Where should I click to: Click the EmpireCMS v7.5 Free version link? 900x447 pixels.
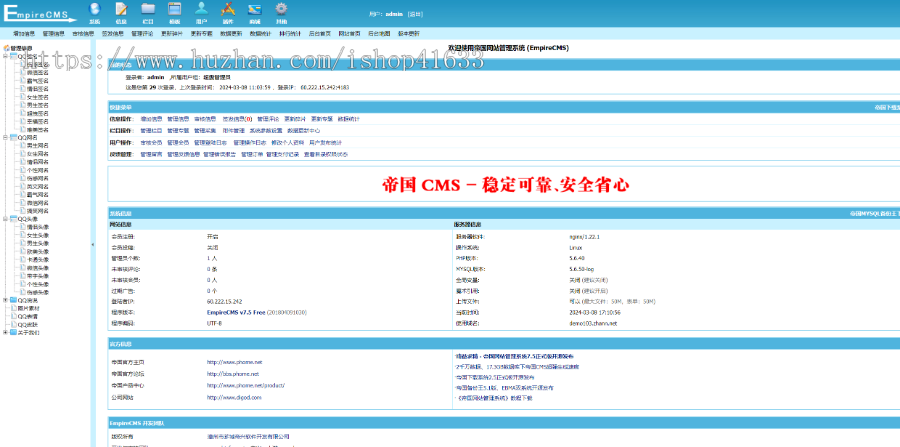point(236,313)
